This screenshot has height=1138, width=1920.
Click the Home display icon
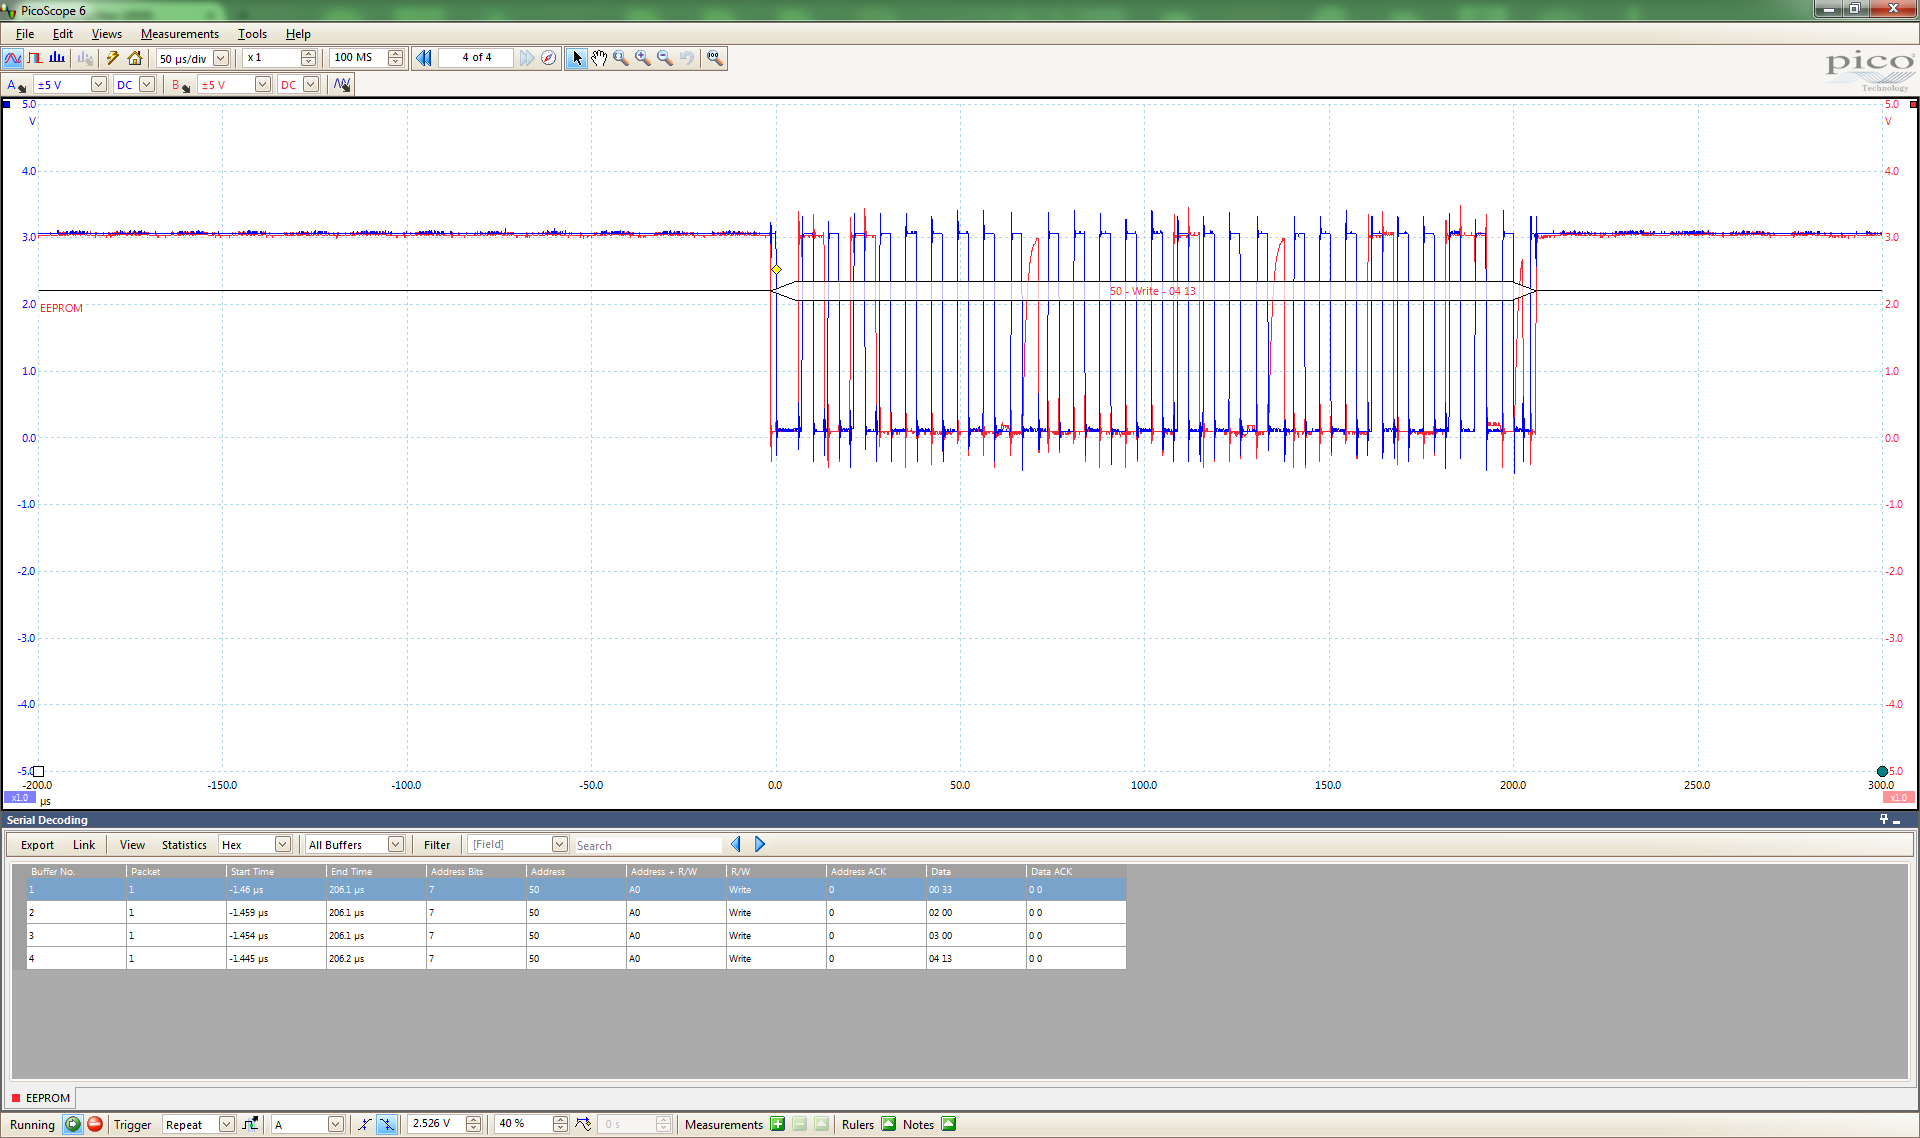(x=135, y=58)
